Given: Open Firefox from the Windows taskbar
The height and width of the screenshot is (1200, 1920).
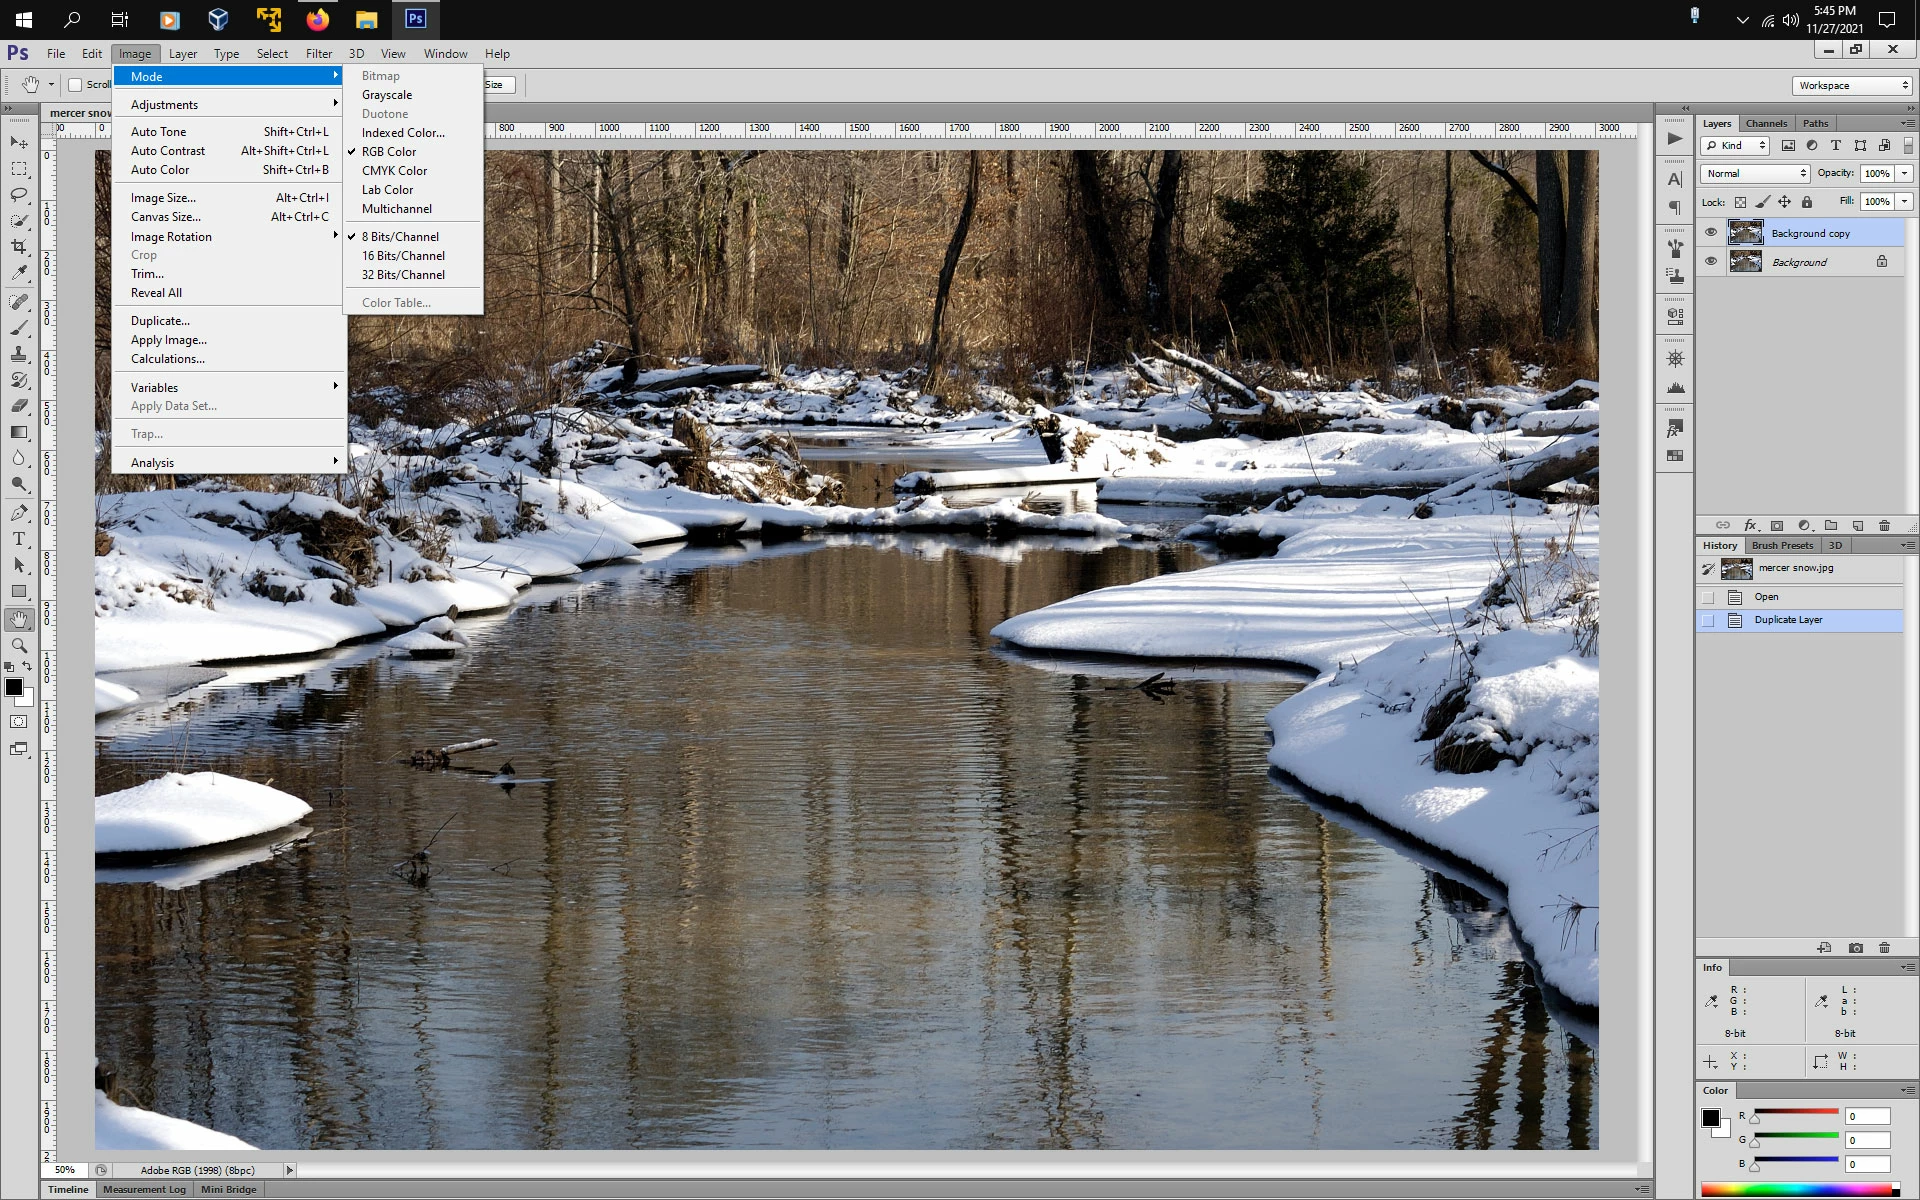Looking at the screenshot, I should (317, 19).
